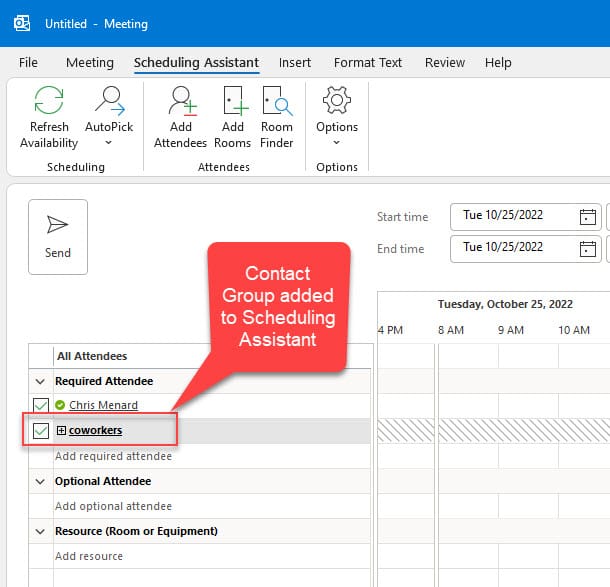Expand the coworkers contact group plus sign
610x587 pixels.
tap(61, 431)
